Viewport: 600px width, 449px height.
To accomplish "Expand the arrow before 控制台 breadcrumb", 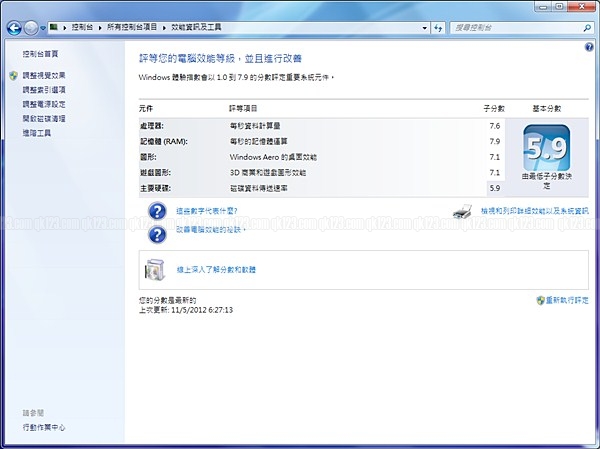I will tap(65, 28).
